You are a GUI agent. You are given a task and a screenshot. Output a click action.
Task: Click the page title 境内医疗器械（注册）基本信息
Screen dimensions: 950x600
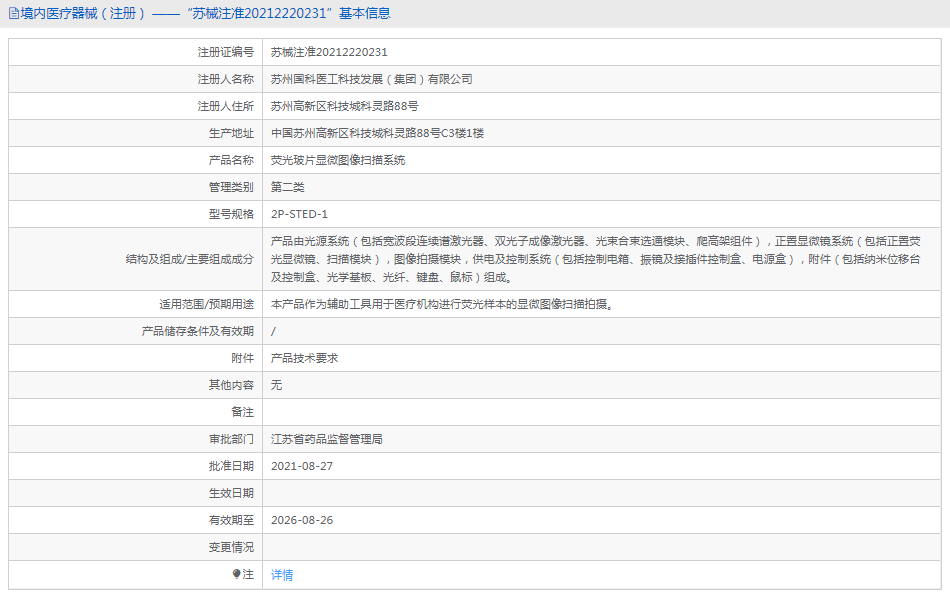[x=205, y=13]
